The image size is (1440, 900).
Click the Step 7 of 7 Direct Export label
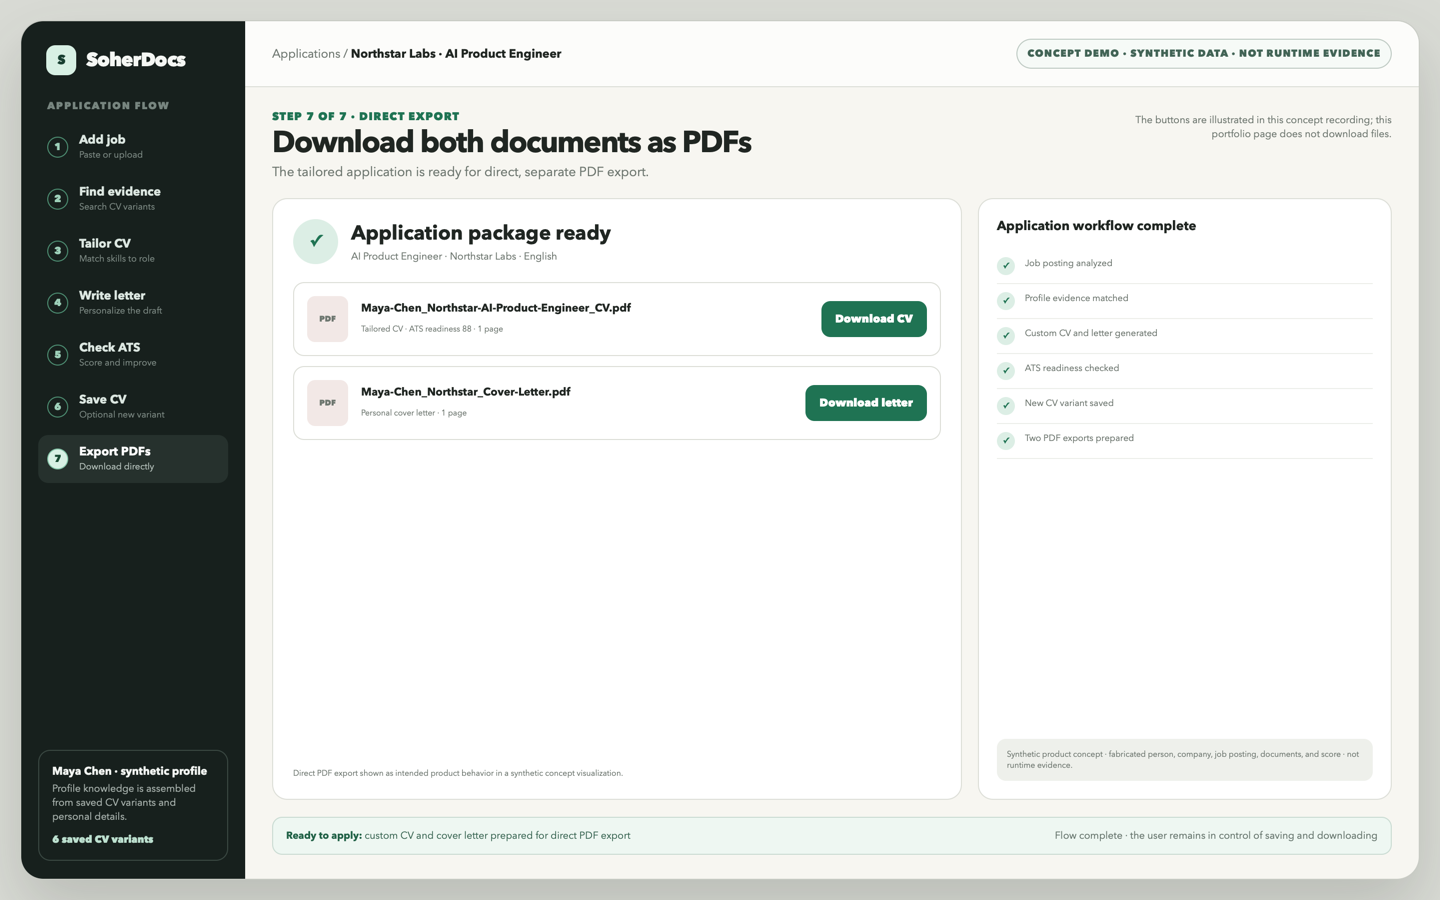[x=366, y=117]
